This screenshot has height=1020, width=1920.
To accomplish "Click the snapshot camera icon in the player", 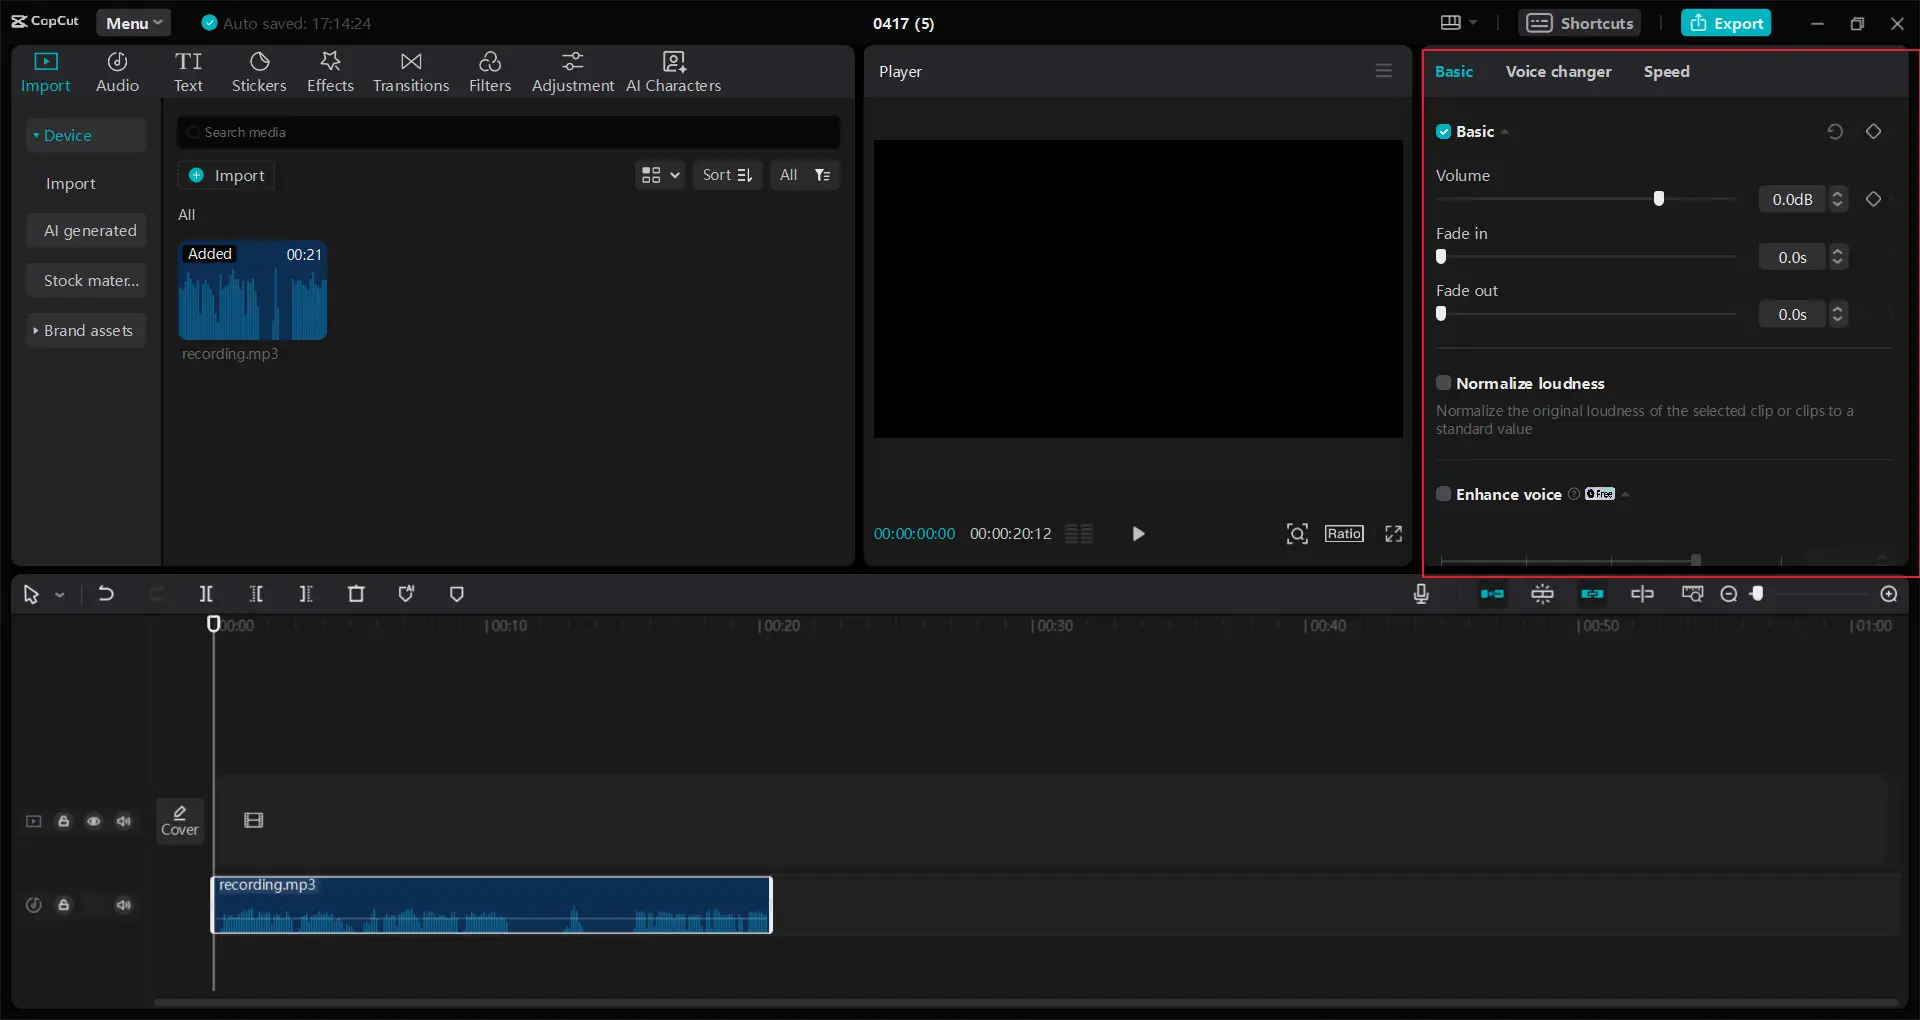I will tap(1296, 534).
